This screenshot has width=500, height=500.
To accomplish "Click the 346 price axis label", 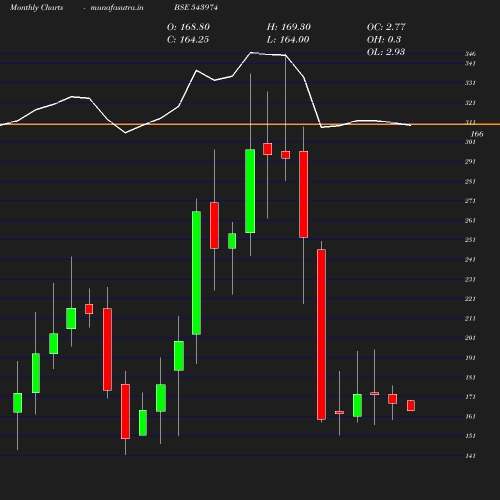I will (470, 54).
